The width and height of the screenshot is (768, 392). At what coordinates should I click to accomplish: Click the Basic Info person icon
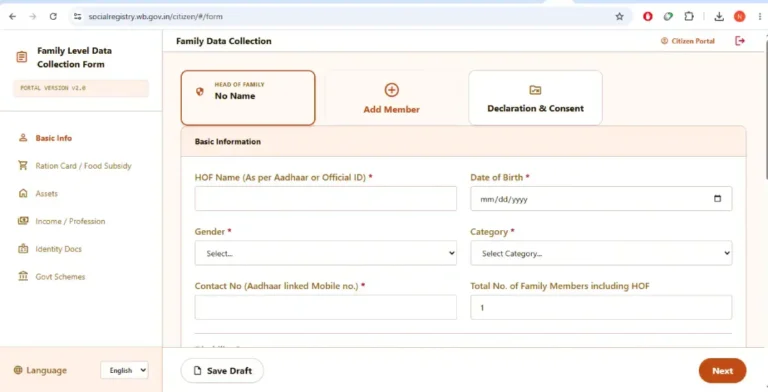tap(23, 138)
